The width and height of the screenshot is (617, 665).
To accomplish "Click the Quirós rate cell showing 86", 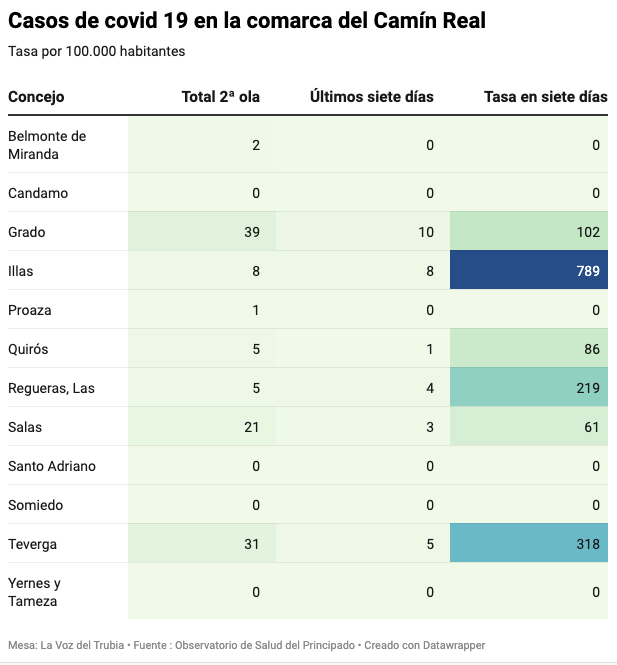I will (529, 349).
